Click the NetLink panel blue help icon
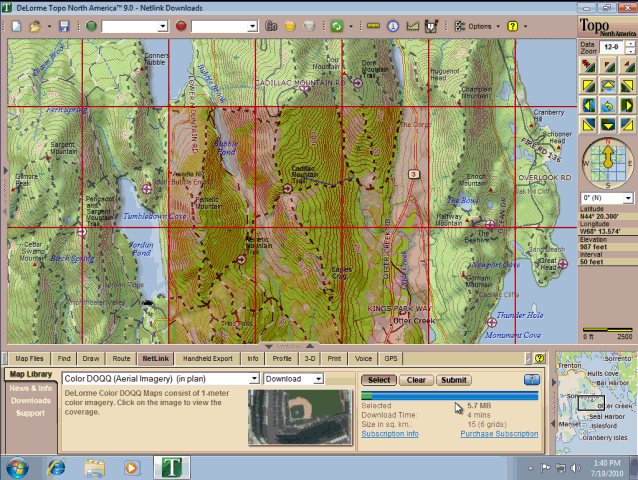The image size is (638, 480). point(532,380)
